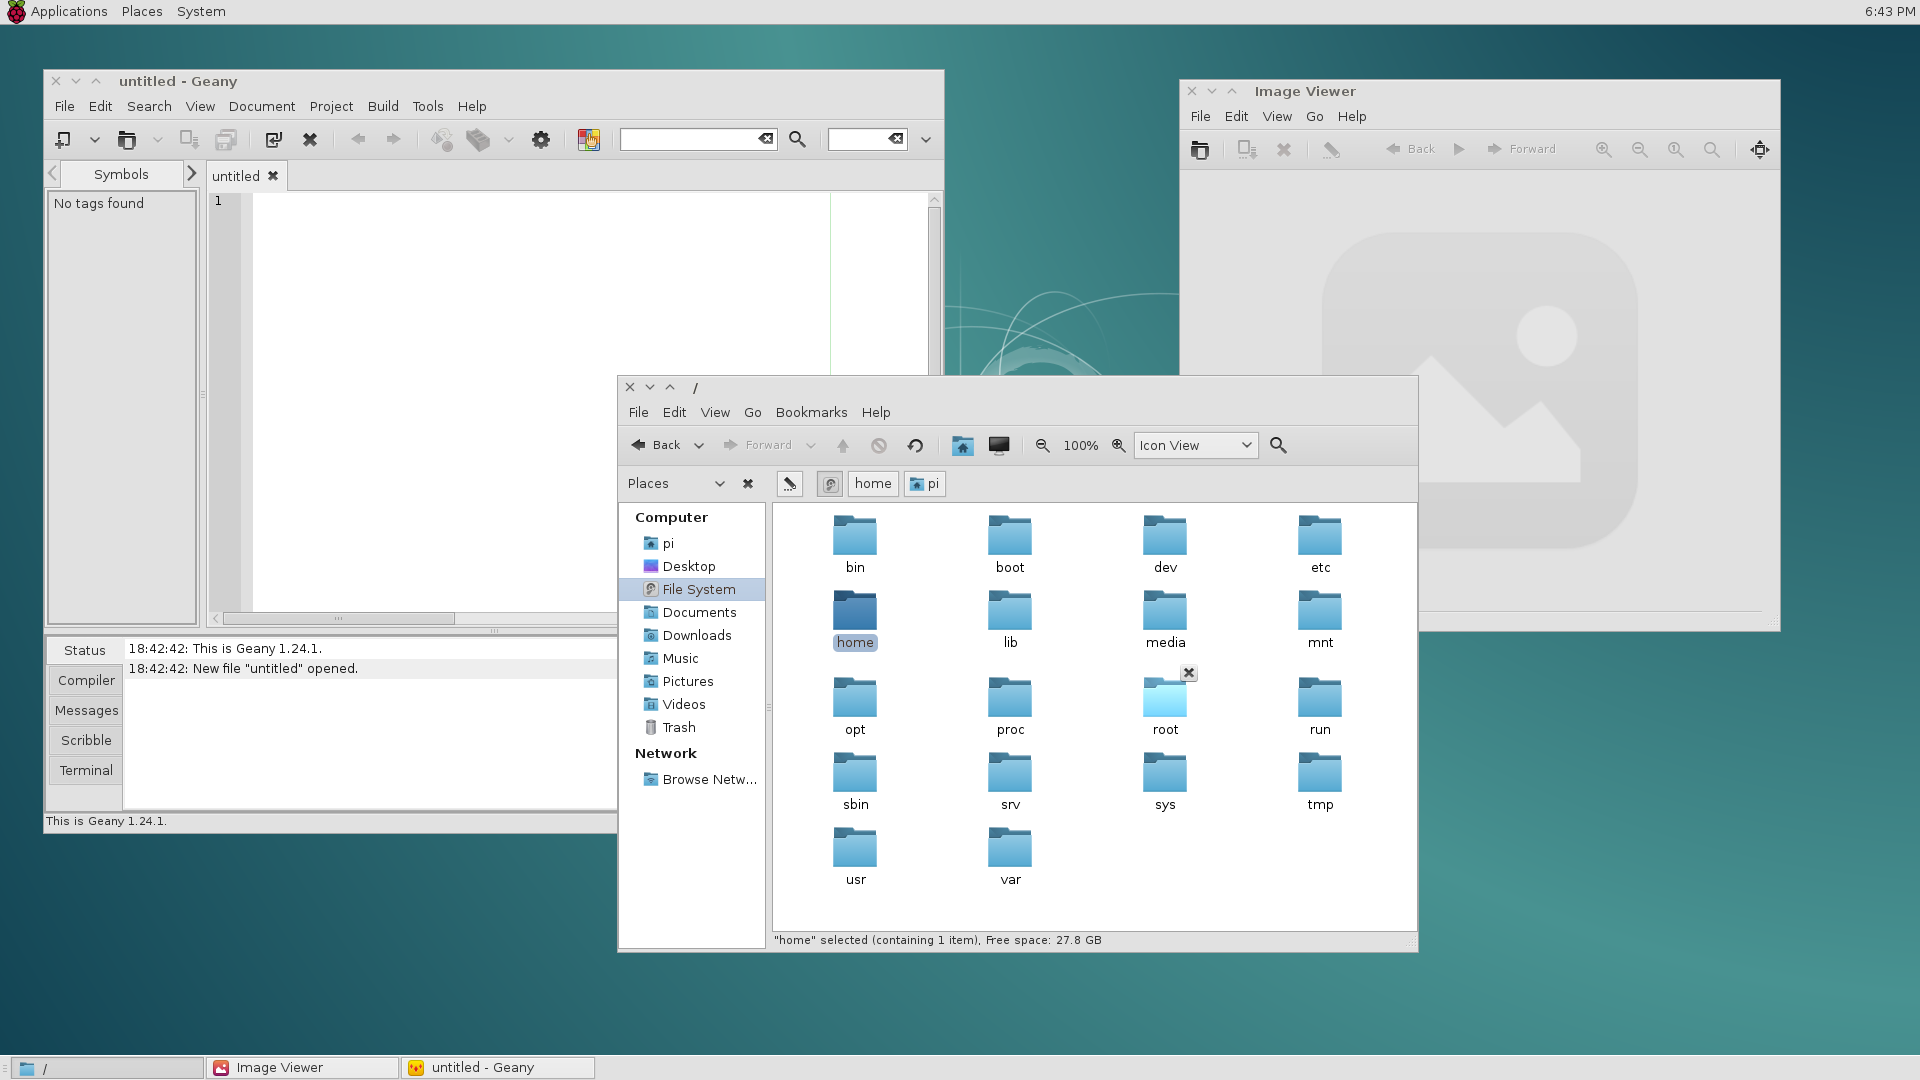
Task: Reload the folder in file manager
Action: pyautogui.click(x=915, y=446)
